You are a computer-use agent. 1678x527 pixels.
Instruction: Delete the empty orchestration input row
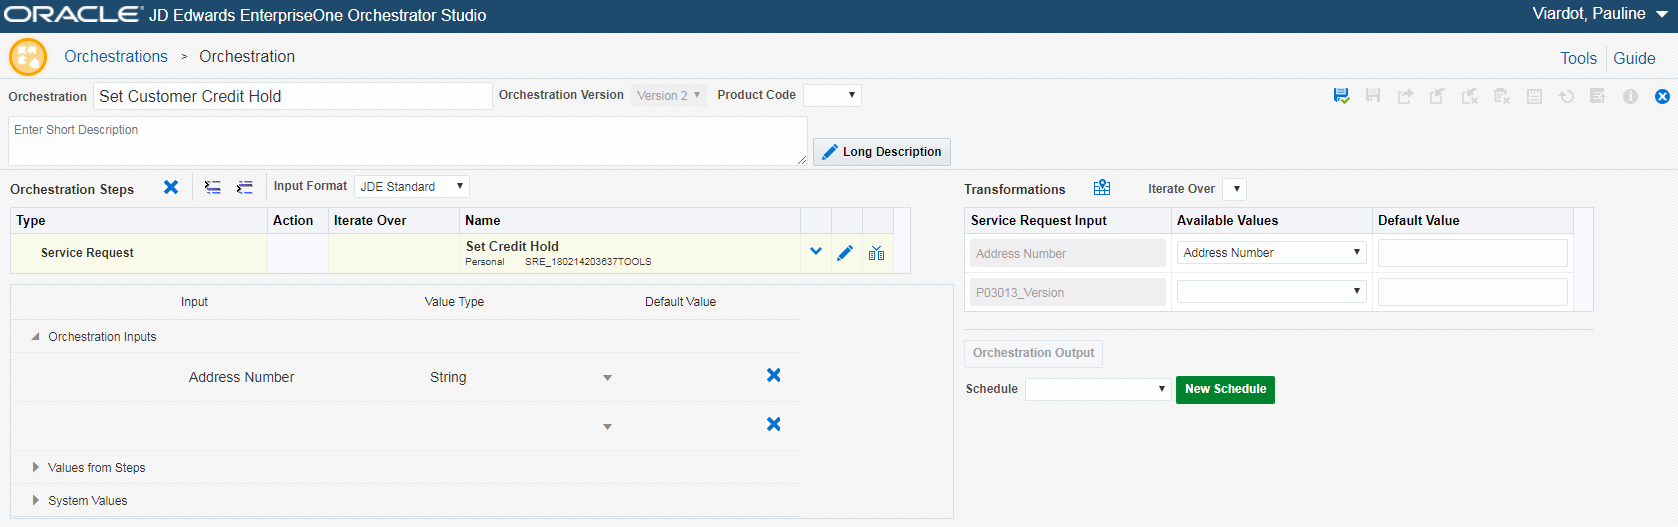(x=773, y=424)
